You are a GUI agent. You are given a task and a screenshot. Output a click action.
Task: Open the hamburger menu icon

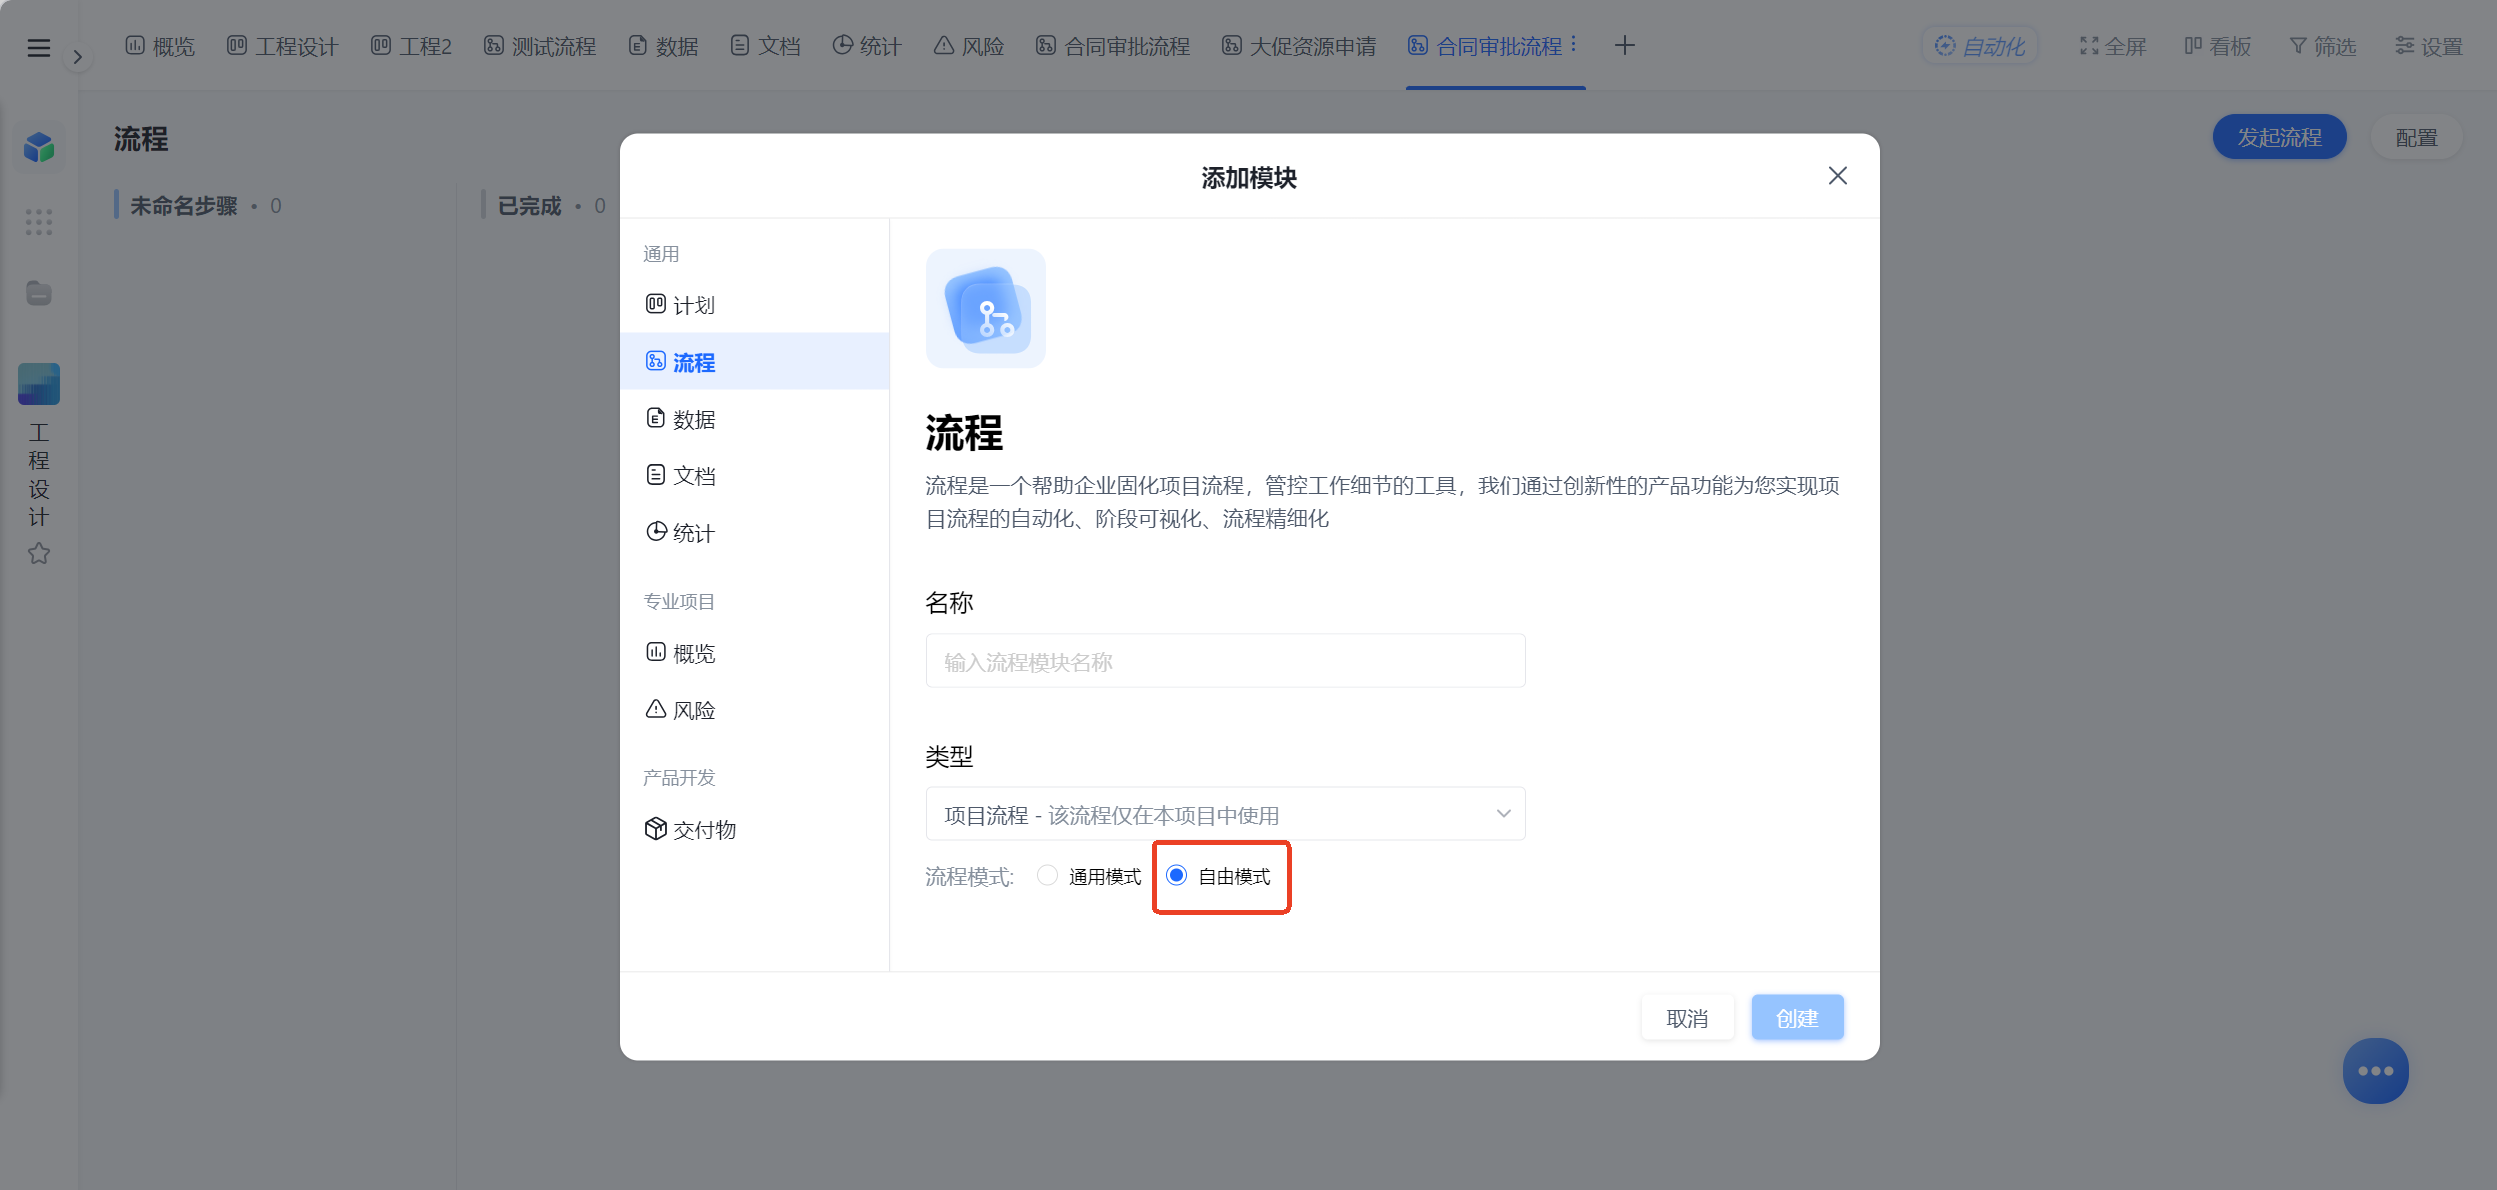pos(38,47)
